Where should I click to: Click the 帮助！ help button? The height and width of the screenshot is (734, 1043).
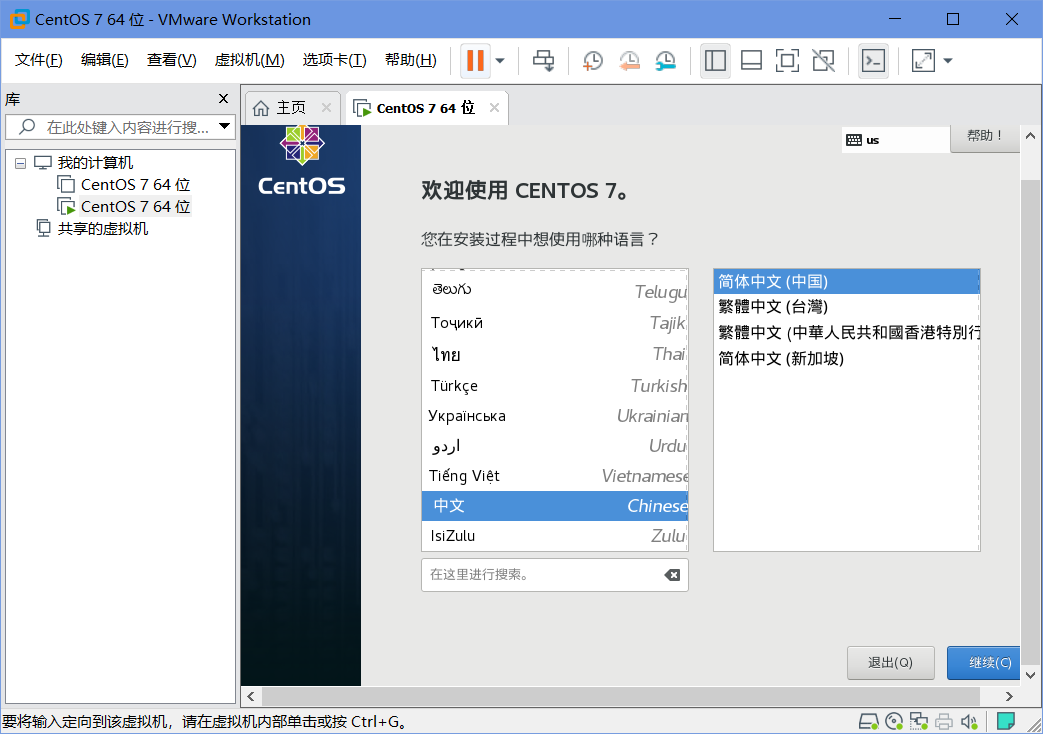click(984, 136)
